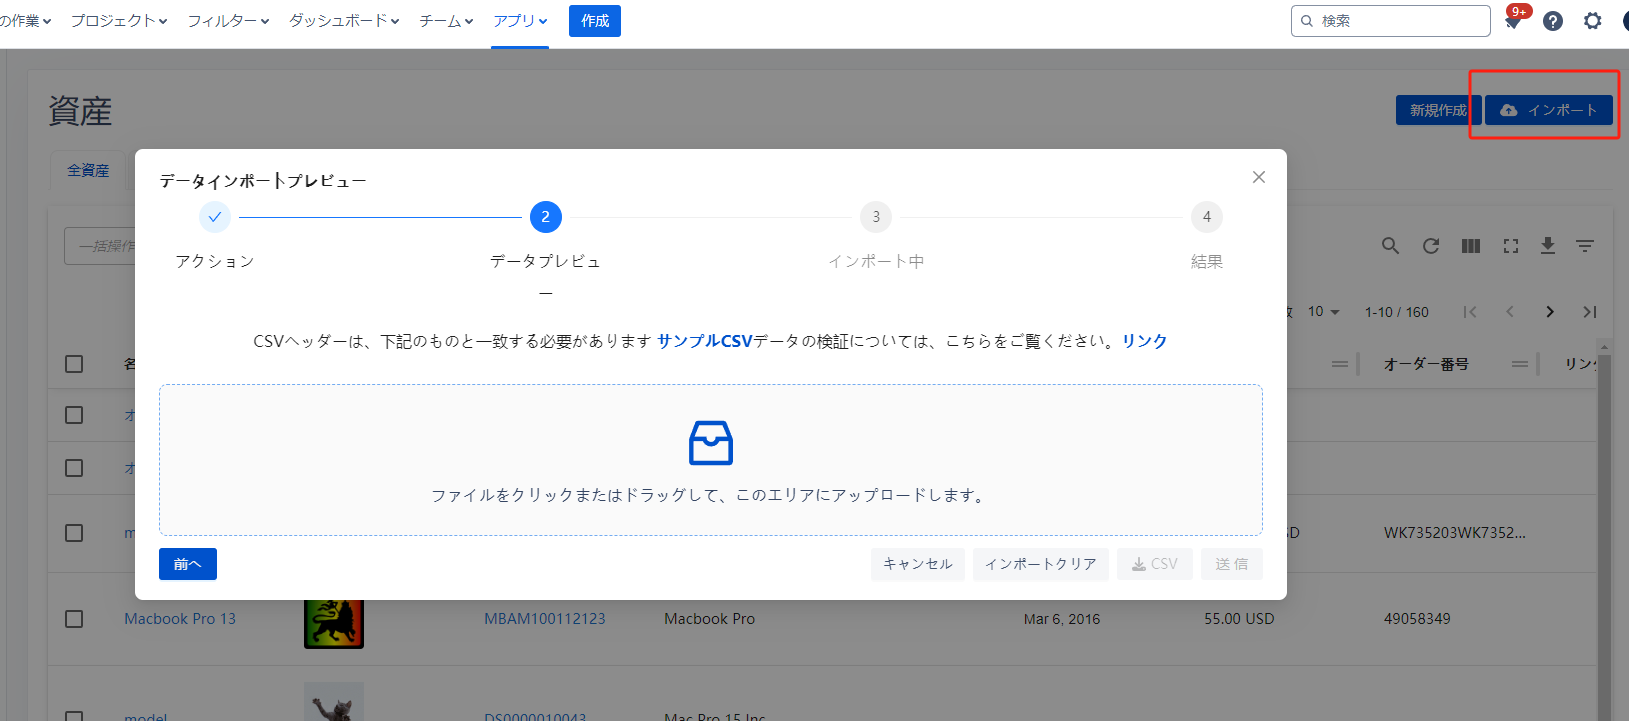
Task: Check the Macbook Pro 13 row checkbox
Action: (x=74, y=619)
